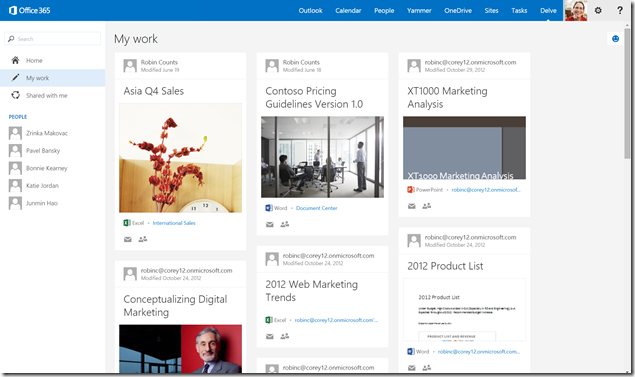Switch to Yammer in the top bar

(419, 11)
